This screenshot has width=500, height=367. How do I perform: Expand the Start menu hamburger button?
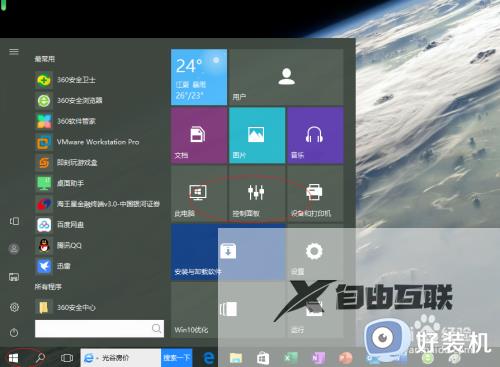tap(14, 51)
